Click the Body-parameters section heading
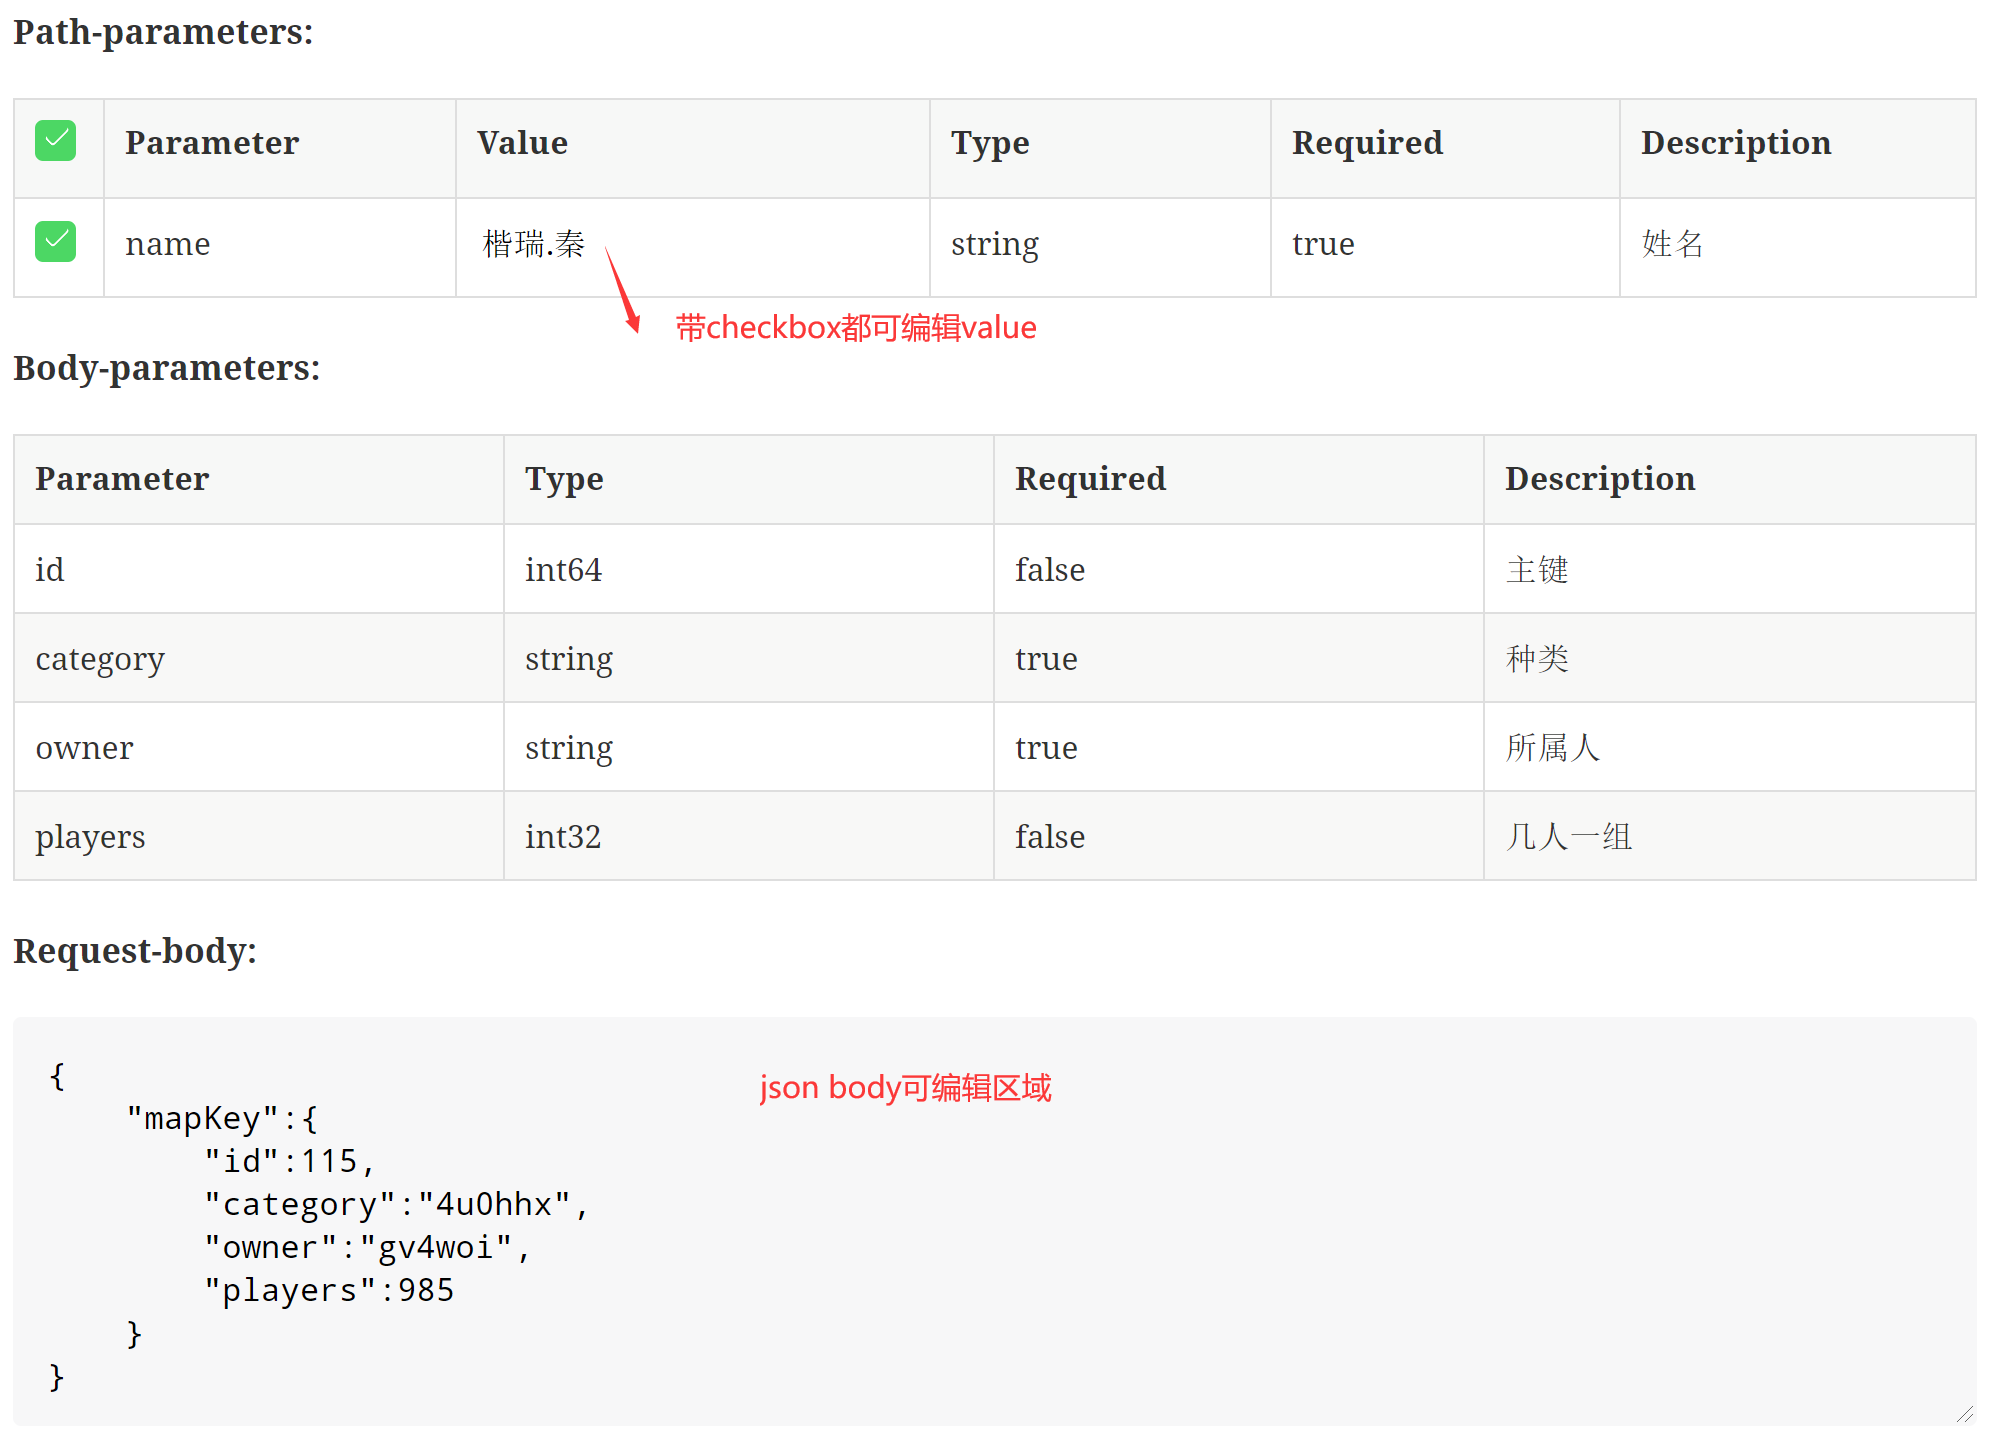Screen dimensions: 2000x1438 pyautogui.click(x=166, y=368)
